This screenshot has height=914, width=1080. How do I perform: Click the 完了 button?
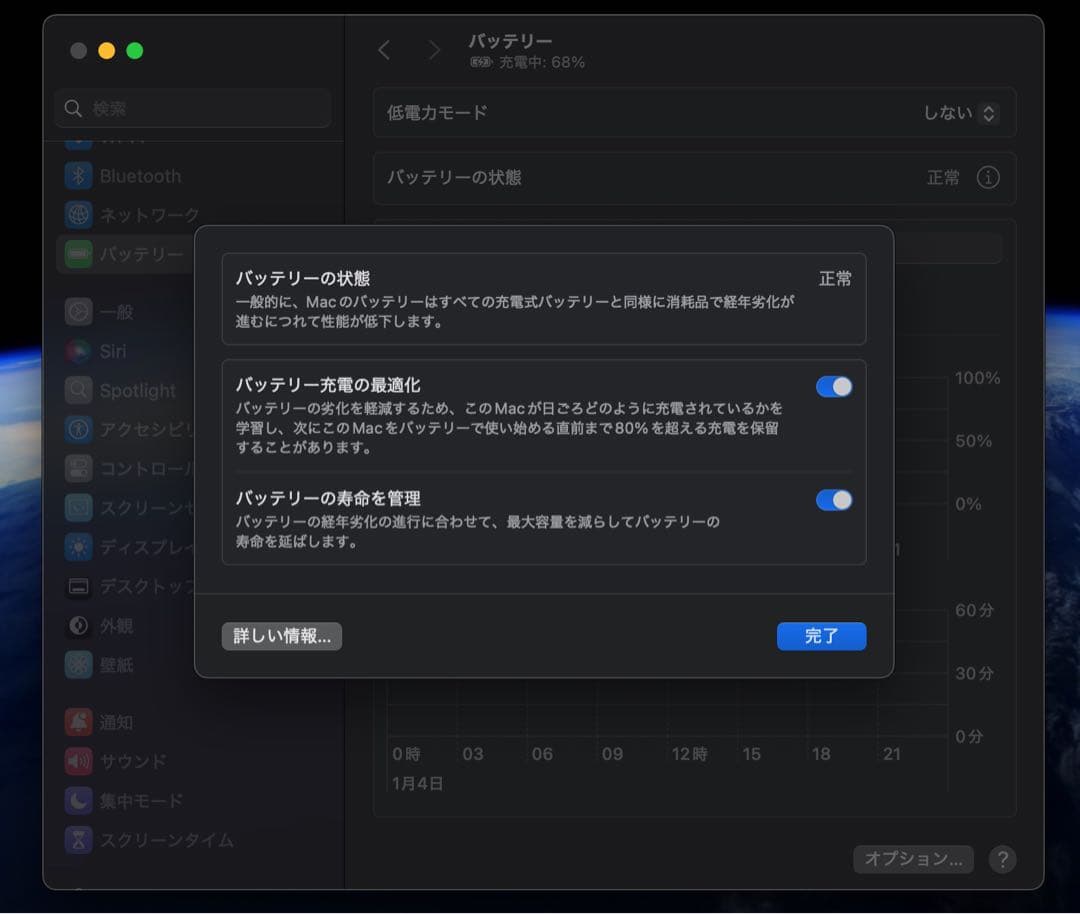821,636
